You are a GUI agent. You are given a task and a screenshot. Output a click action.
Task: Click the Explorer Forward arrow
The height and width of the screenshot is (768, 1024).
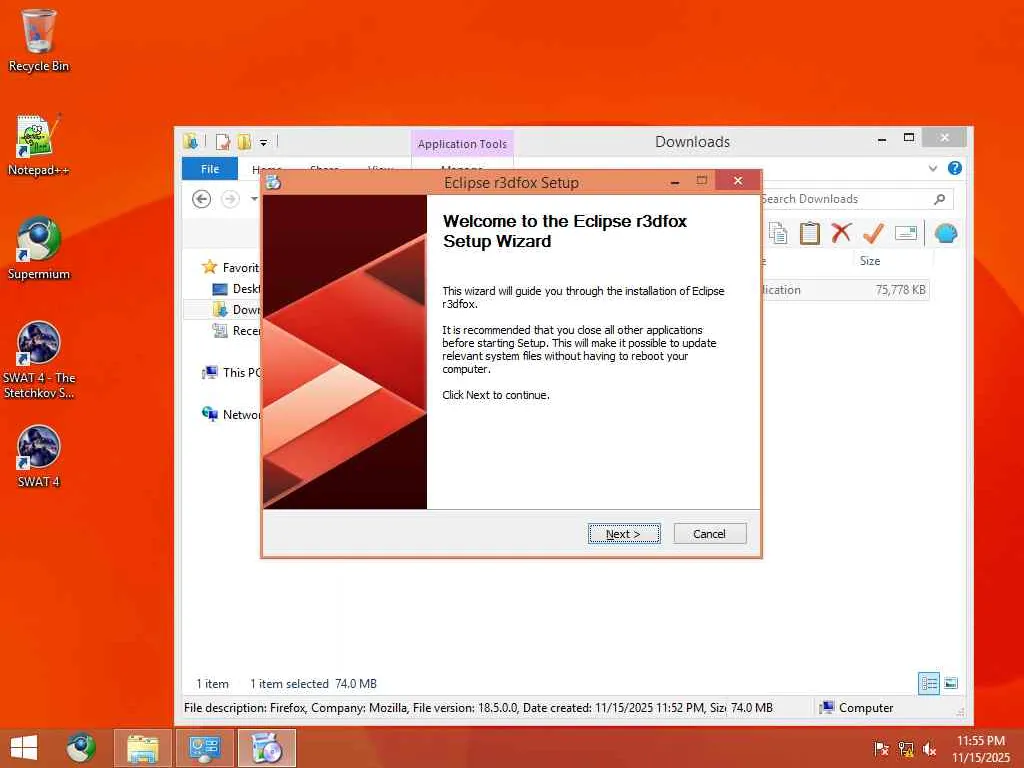[x=231, y=199]
